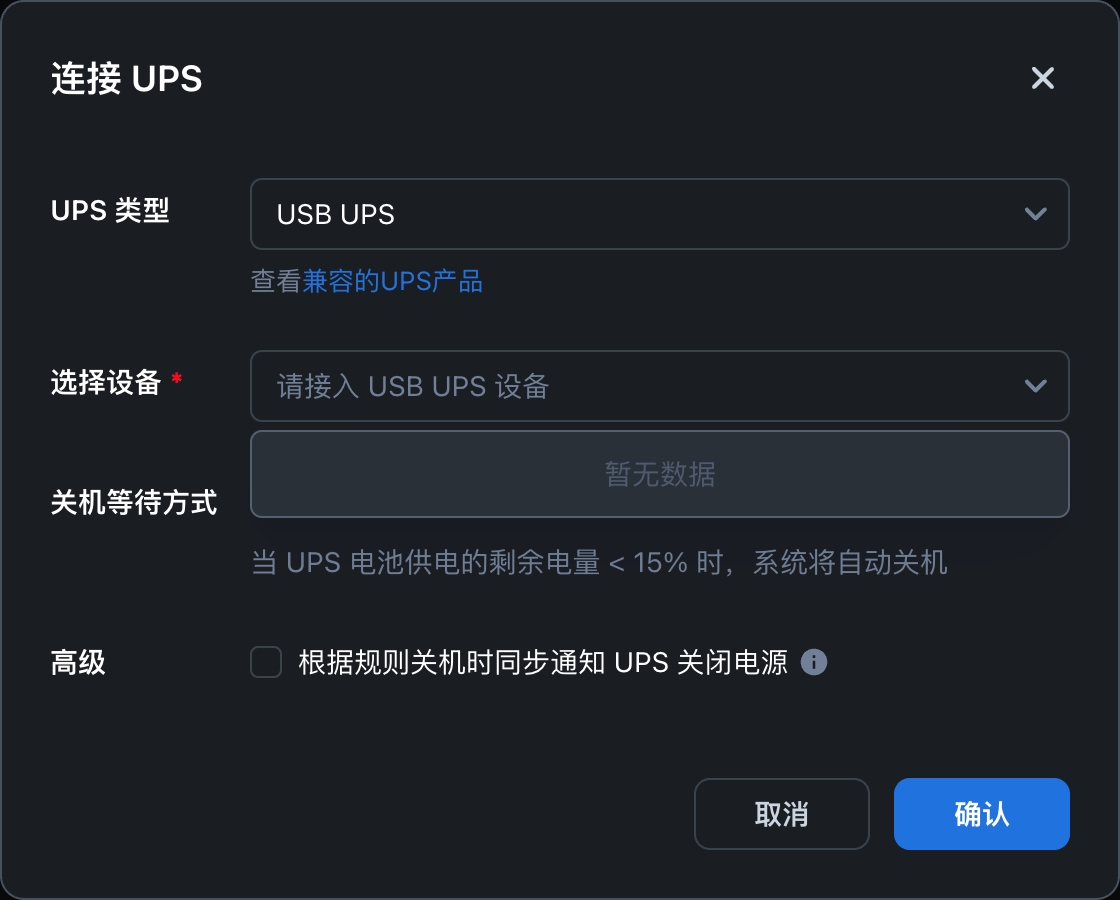This screenshot has width=1120, height=900.
Task: Click the 关机等待方式 label
Action: pos(134,502)
